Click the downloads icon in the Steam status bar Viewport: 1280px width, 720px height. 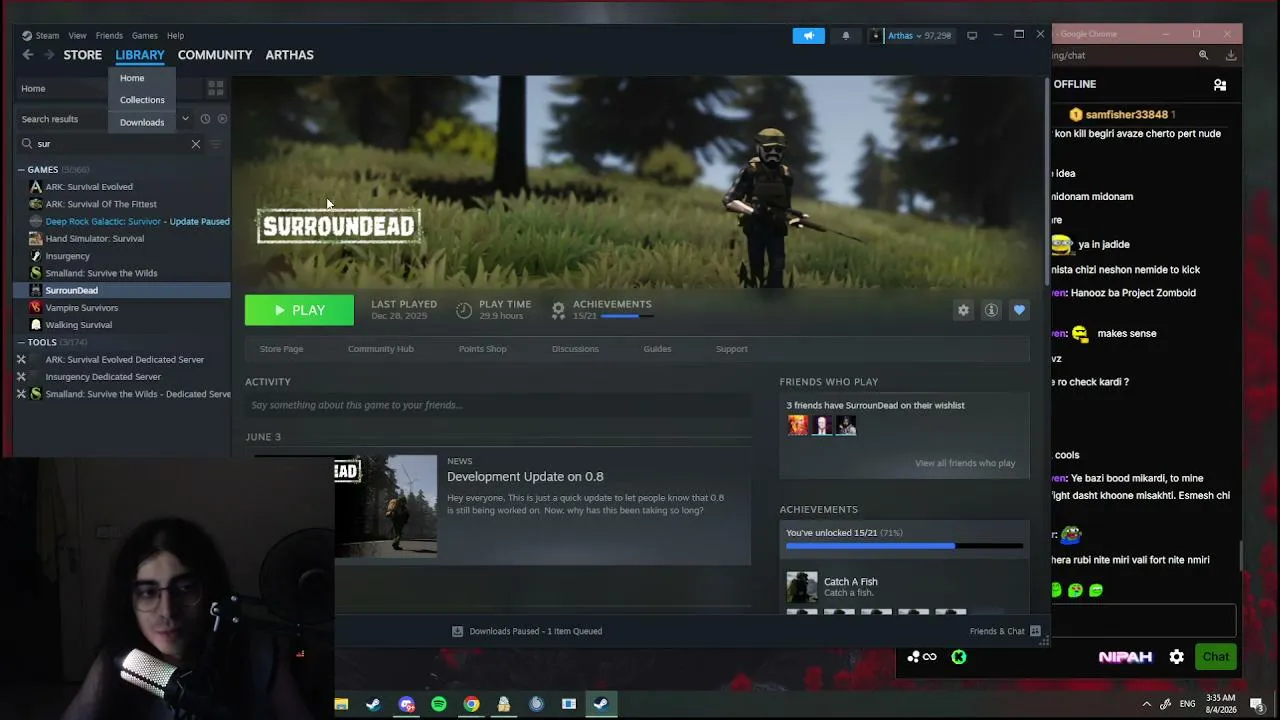tap(457, 631)
